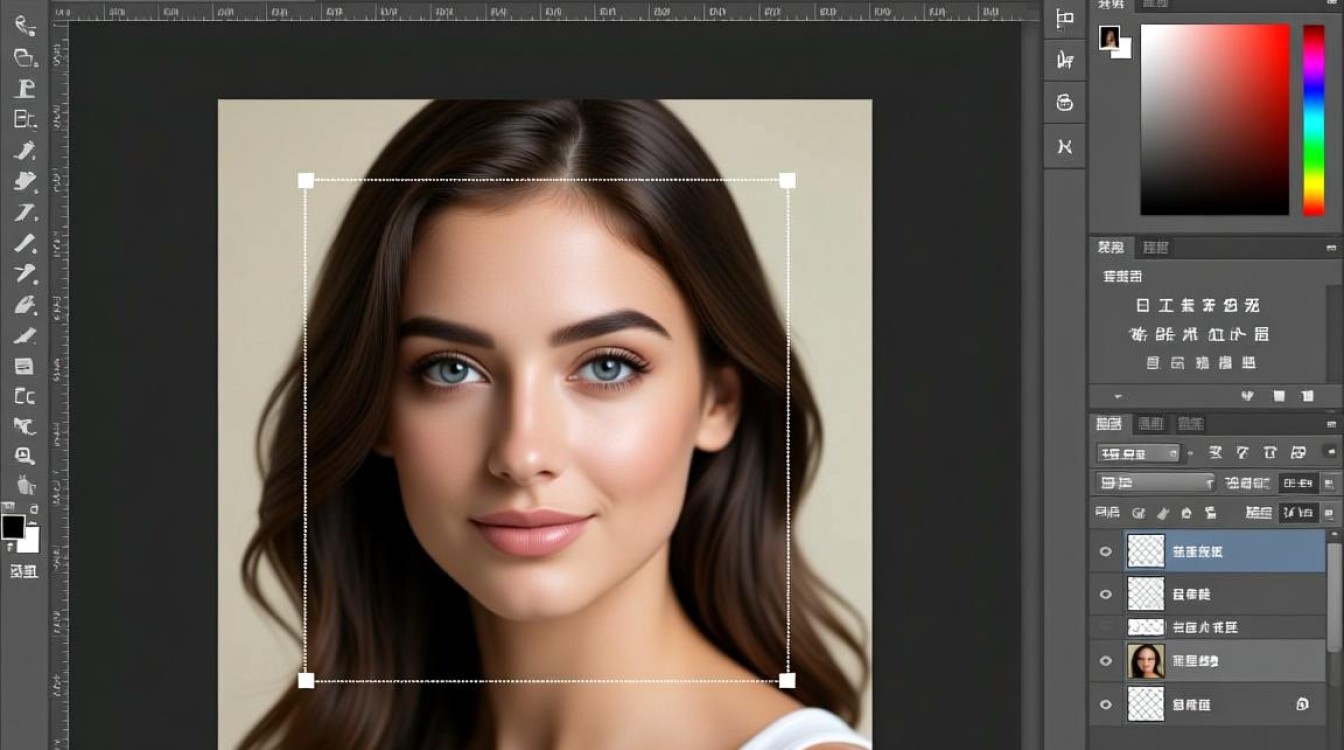Select the double-bracket tool in left toolbar
The width and height of the screenshot is (1344, 750).
24,396
